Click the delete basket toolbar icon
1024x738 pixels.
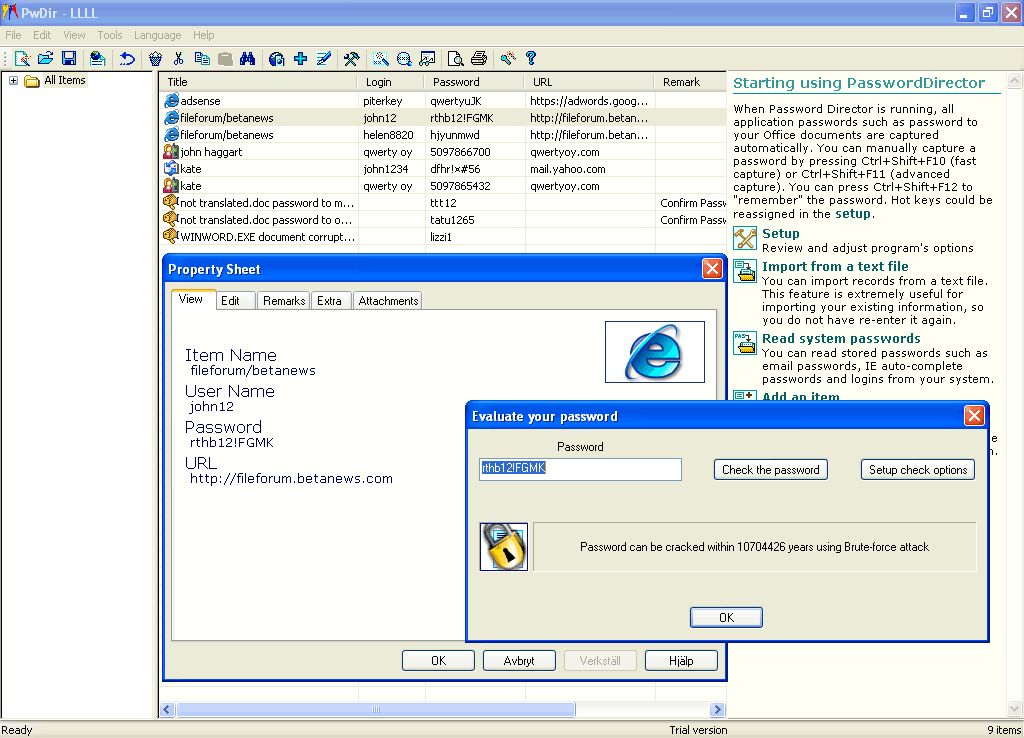tap(155, 59)
